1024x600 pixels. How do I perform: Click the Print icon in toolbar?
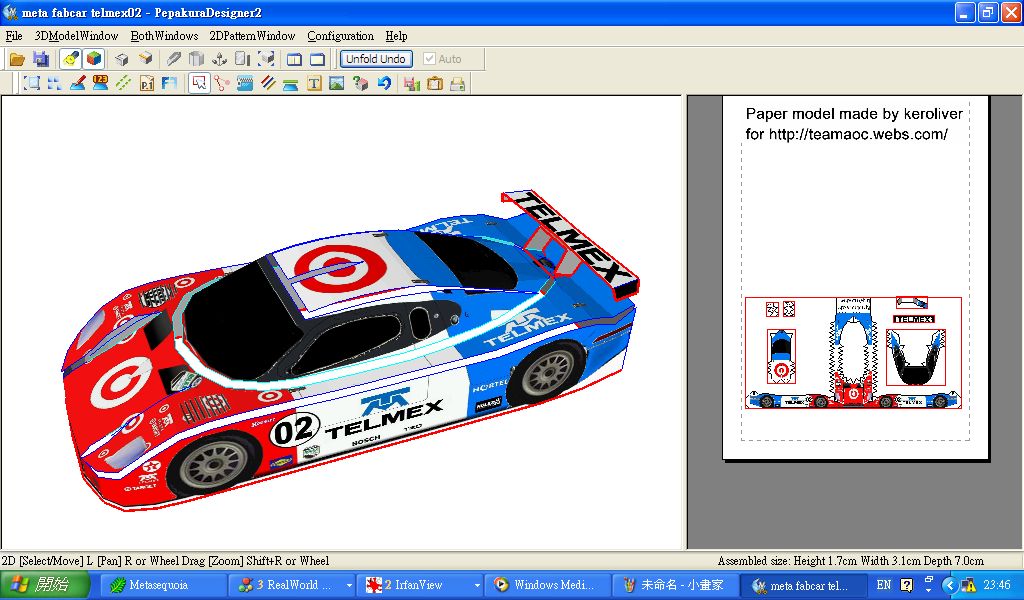pos(458,84)
